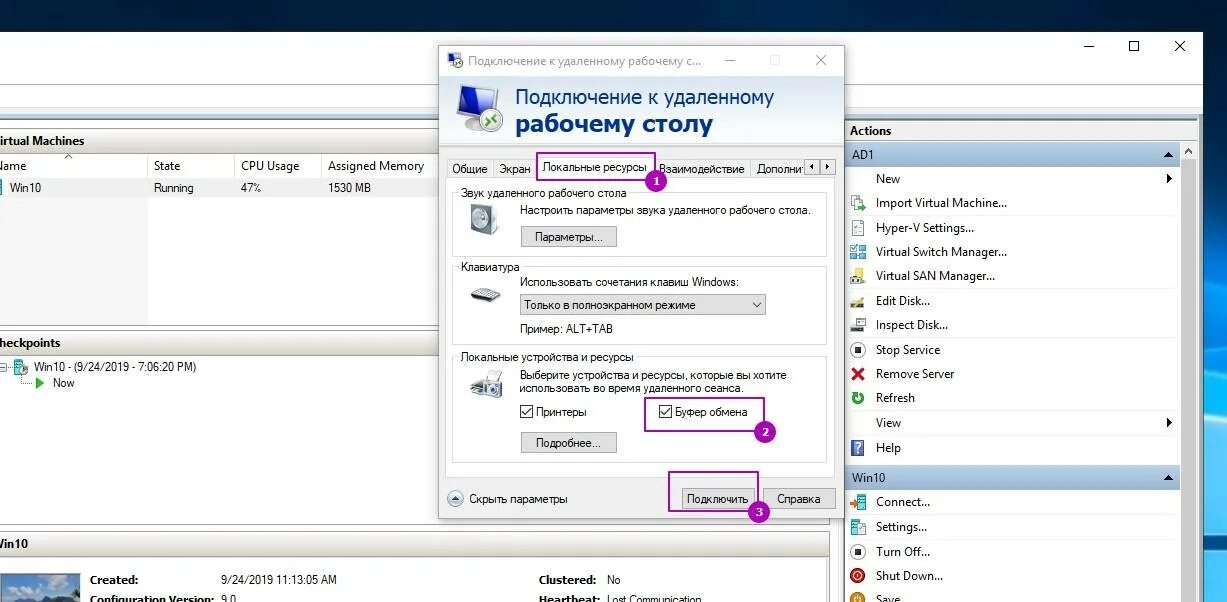Open sound Параметры settings
Image resolution: width=1227 pixels, height=602 pixels.
click(568, 236)
